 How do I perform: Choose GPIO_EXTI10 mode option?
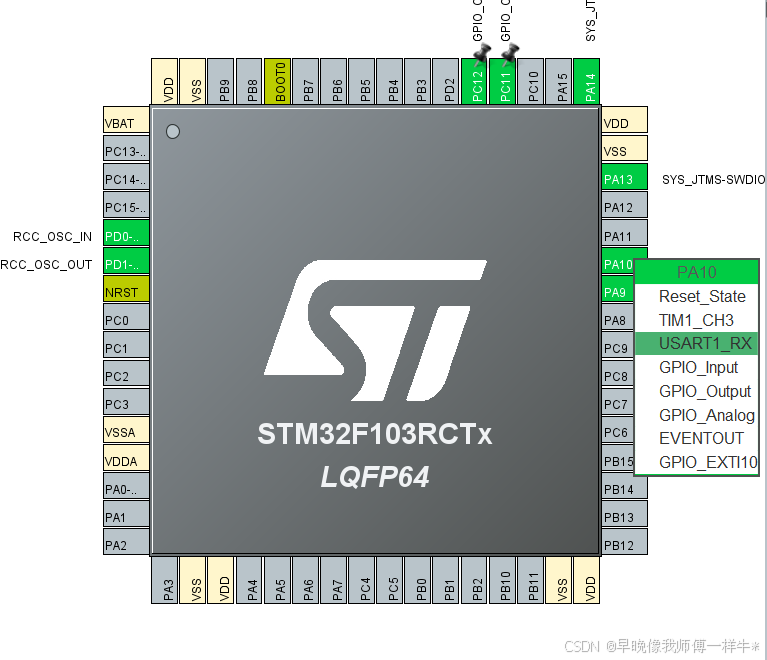(696, 462)
